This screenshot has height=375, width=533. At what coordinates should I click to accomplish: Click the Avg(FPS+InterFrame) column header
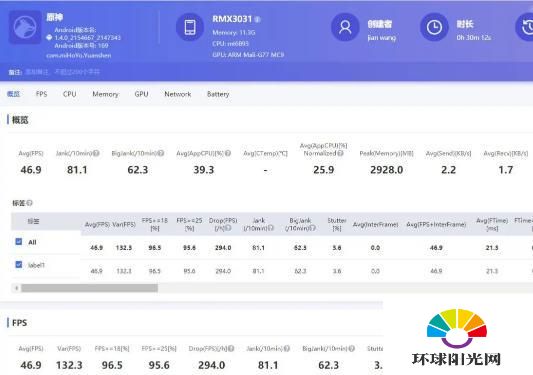(436, 224)
